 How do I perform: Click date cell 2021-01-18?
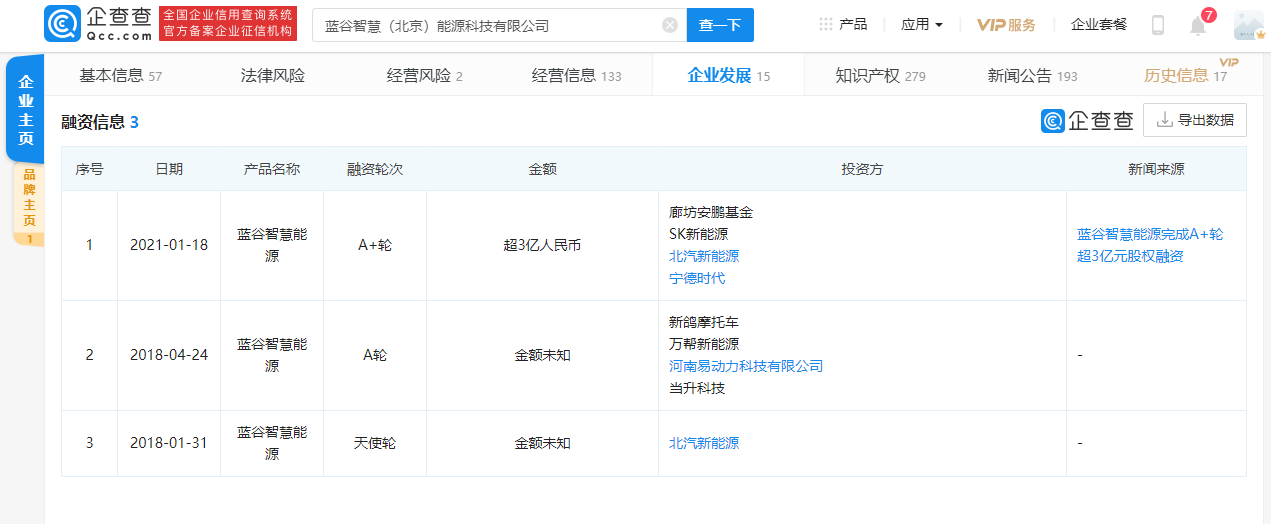[x=169, y=245]
